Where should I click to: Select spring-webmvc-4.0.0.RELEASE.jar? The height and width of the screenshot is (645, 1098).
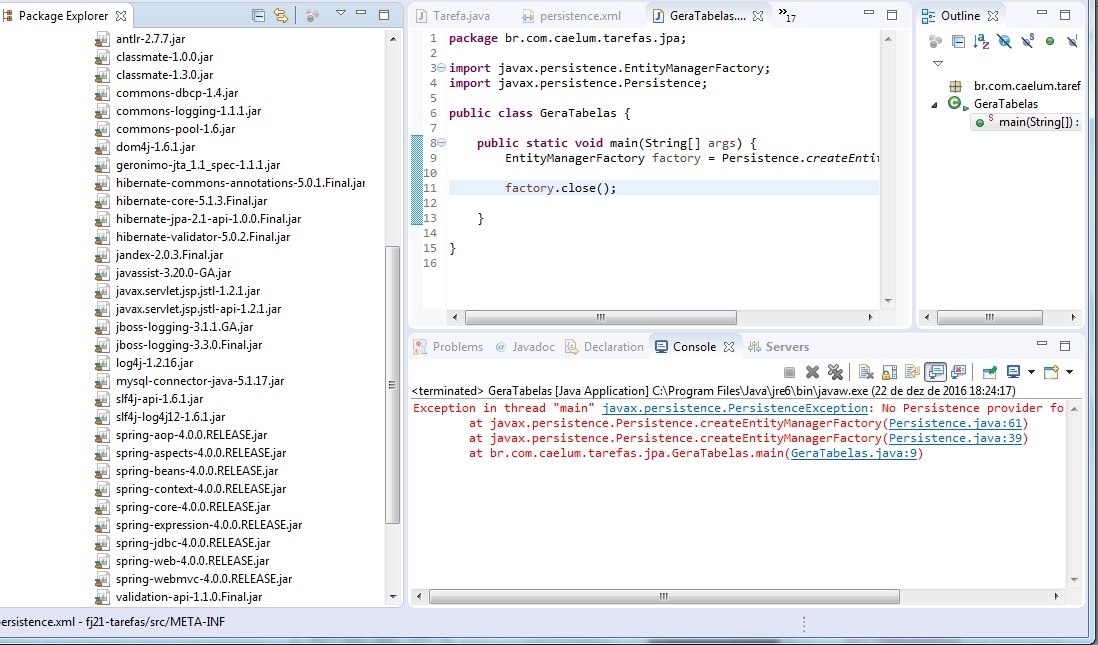[204, 579]
